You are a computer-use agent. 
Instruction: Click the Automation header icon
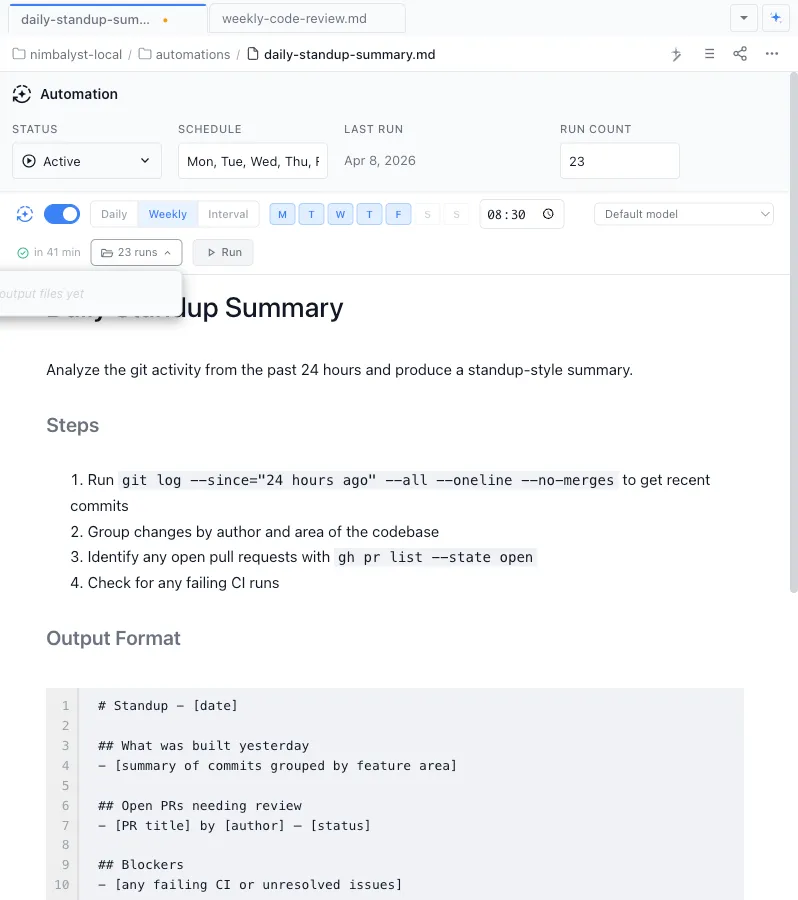(22, 94)
